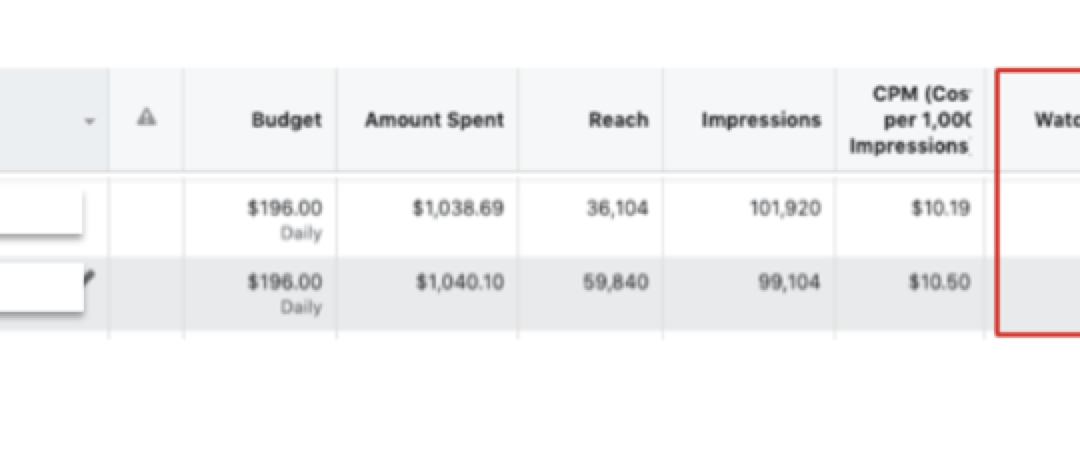Click the 36,104 reach value
This screenshot has height=470, width=1080.
point(617,208)
